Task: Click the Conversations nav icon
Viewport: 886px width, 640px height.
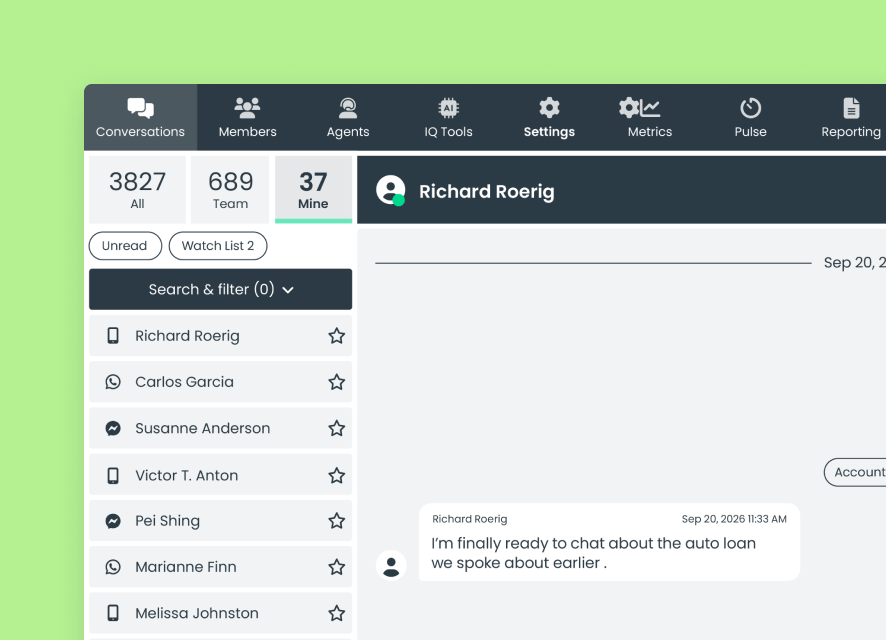Action: (x=140, y=108)
